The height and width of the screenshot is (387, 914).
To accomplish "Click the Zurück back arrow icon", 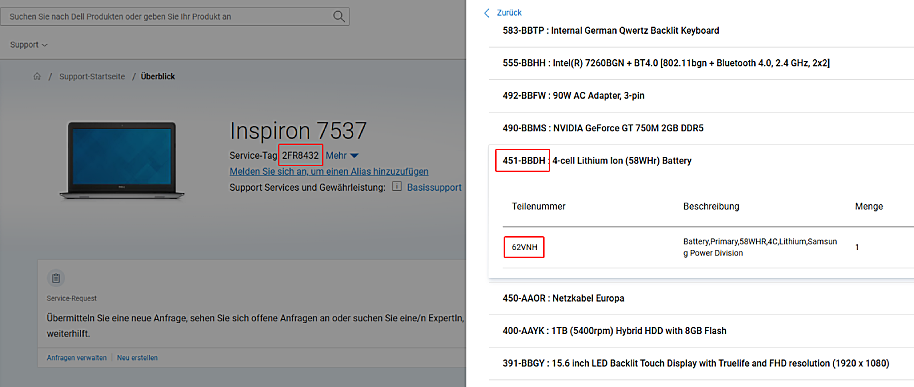I will [487, 12].
